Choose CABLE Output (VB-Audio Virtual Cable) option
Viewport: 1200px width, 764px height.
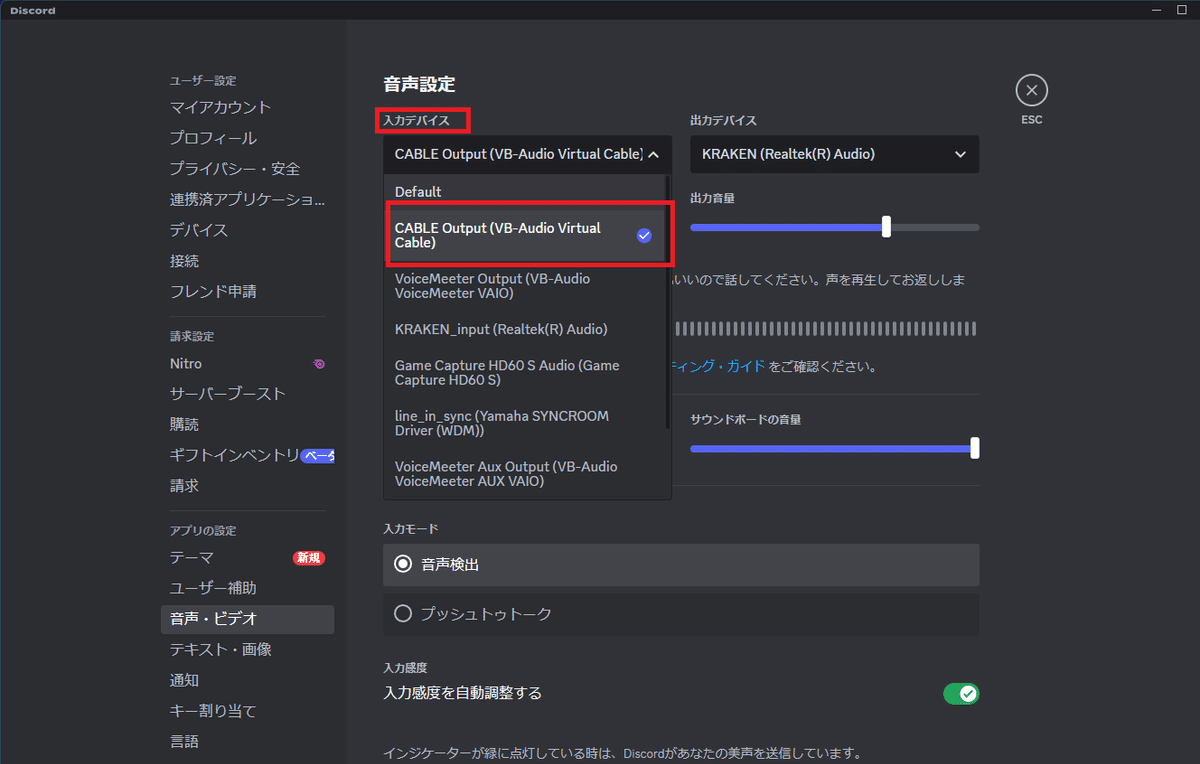(526, 235)
